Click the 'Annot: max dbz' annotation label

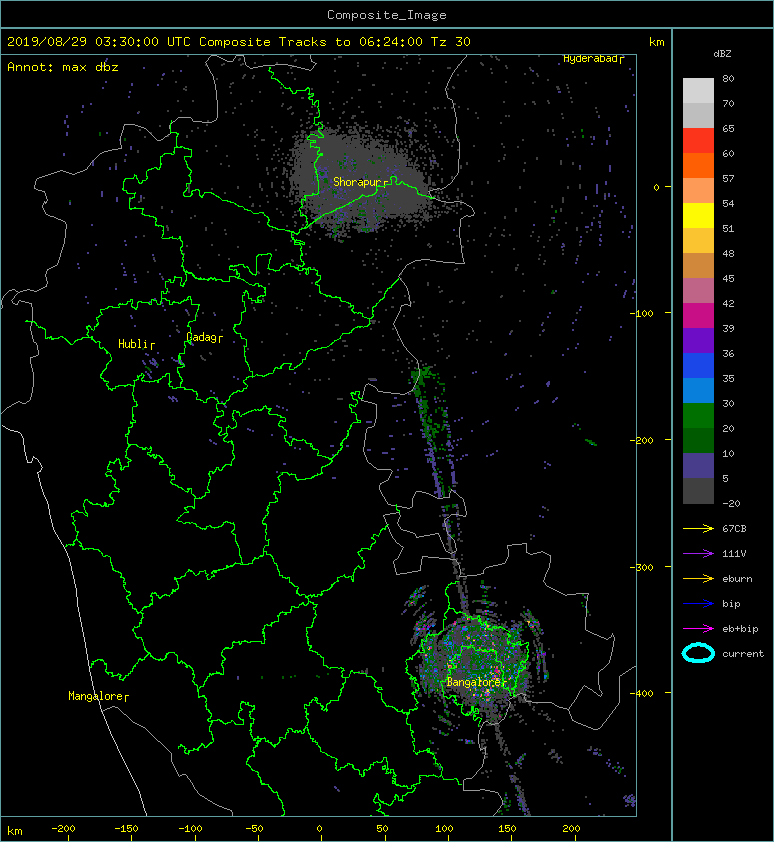(63, 67)
